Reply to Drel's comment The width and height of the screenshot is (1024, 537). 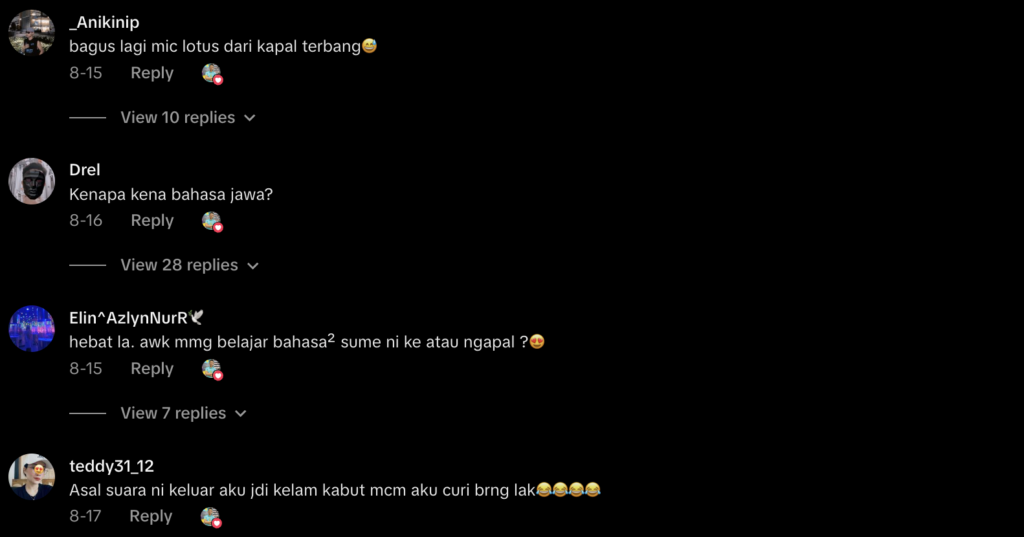[152, 221]
